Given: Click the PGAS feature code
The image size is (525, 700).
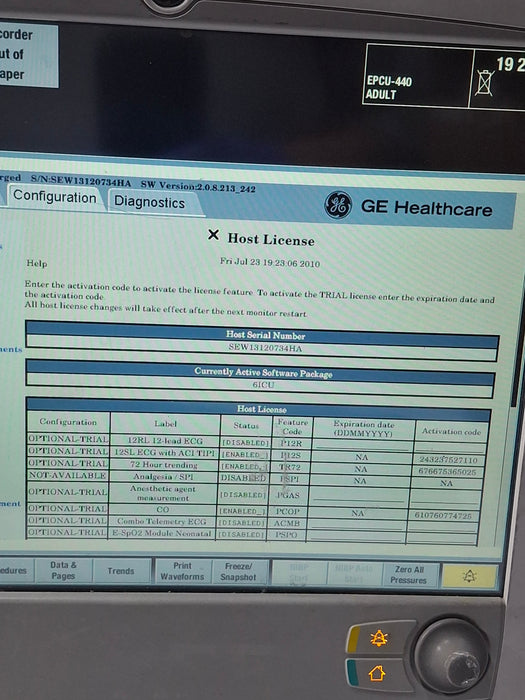Looking at the screenshot, I should coord(288,495).
